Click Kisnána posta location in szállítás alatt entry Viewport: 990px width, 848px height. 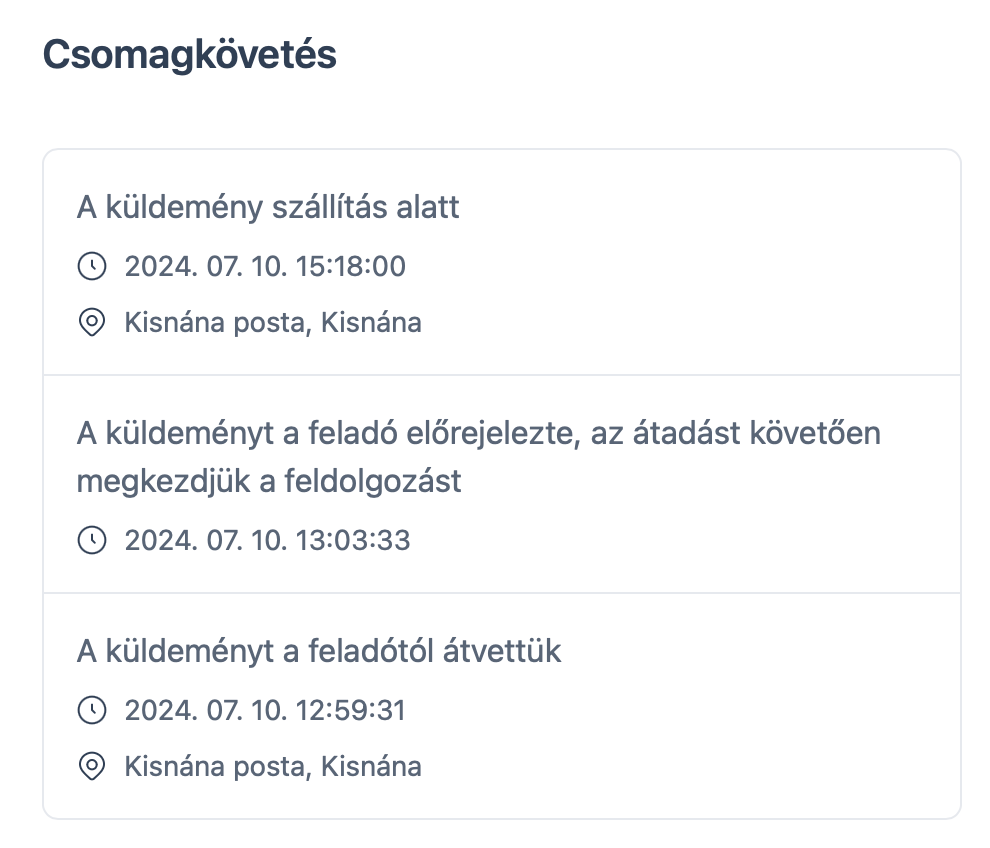click(x=273, y=323)
